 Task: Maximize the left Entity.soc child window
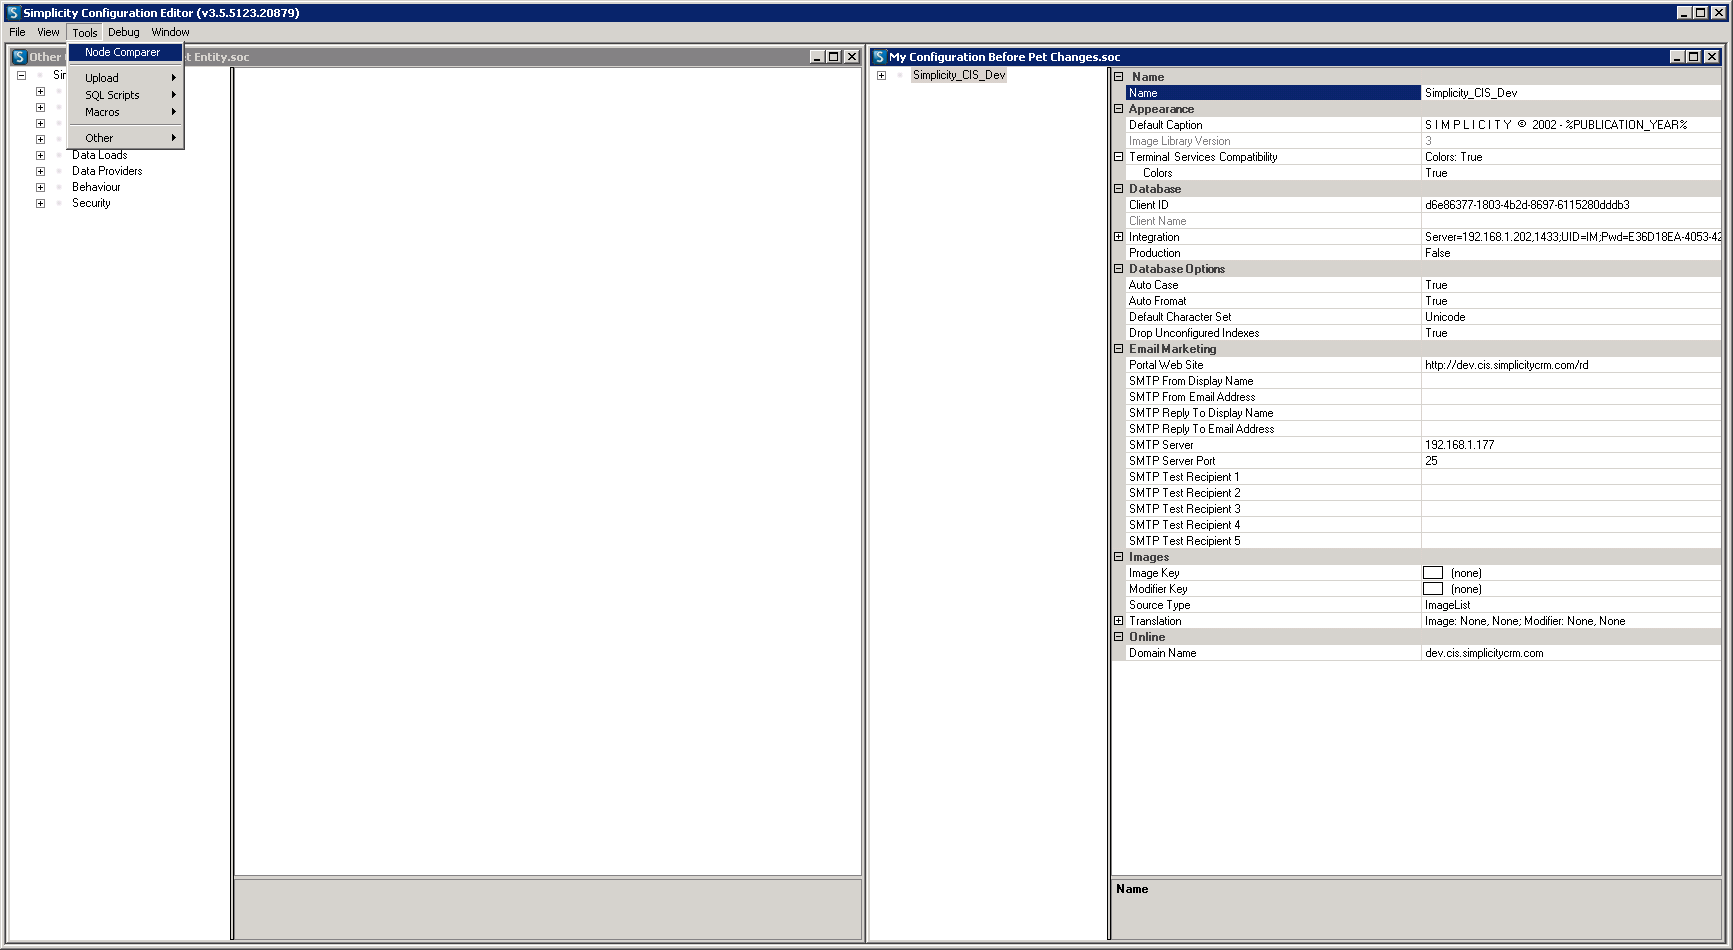point(833,57)
